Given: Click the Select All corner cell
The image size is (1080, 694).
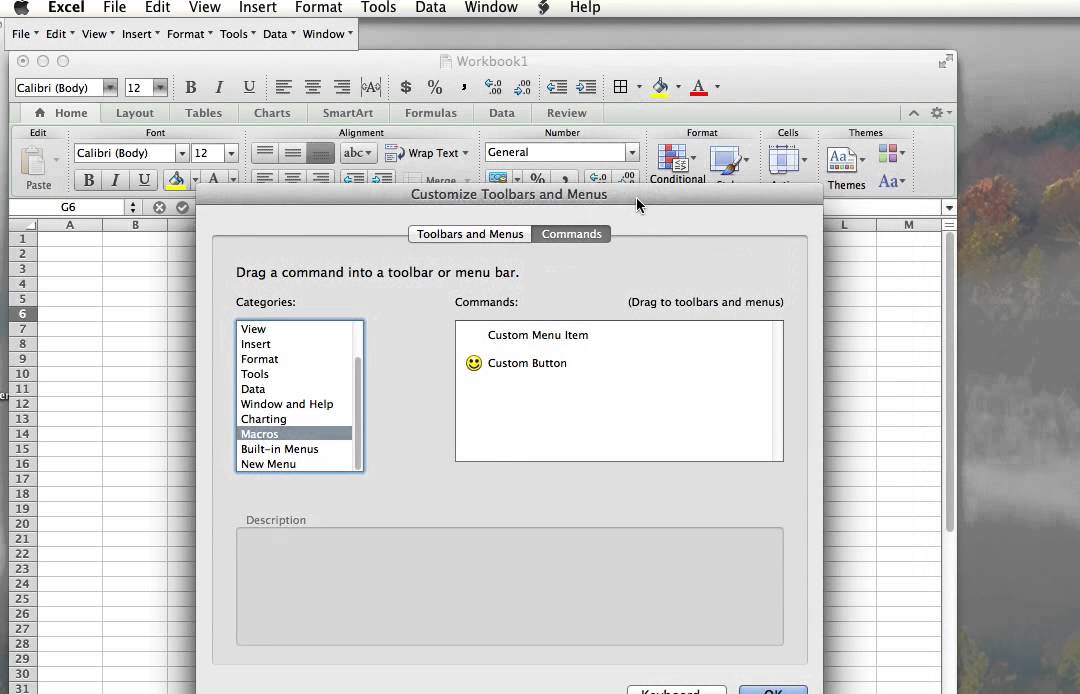Looking at the screenshot, I should click(x=23, y=225).
